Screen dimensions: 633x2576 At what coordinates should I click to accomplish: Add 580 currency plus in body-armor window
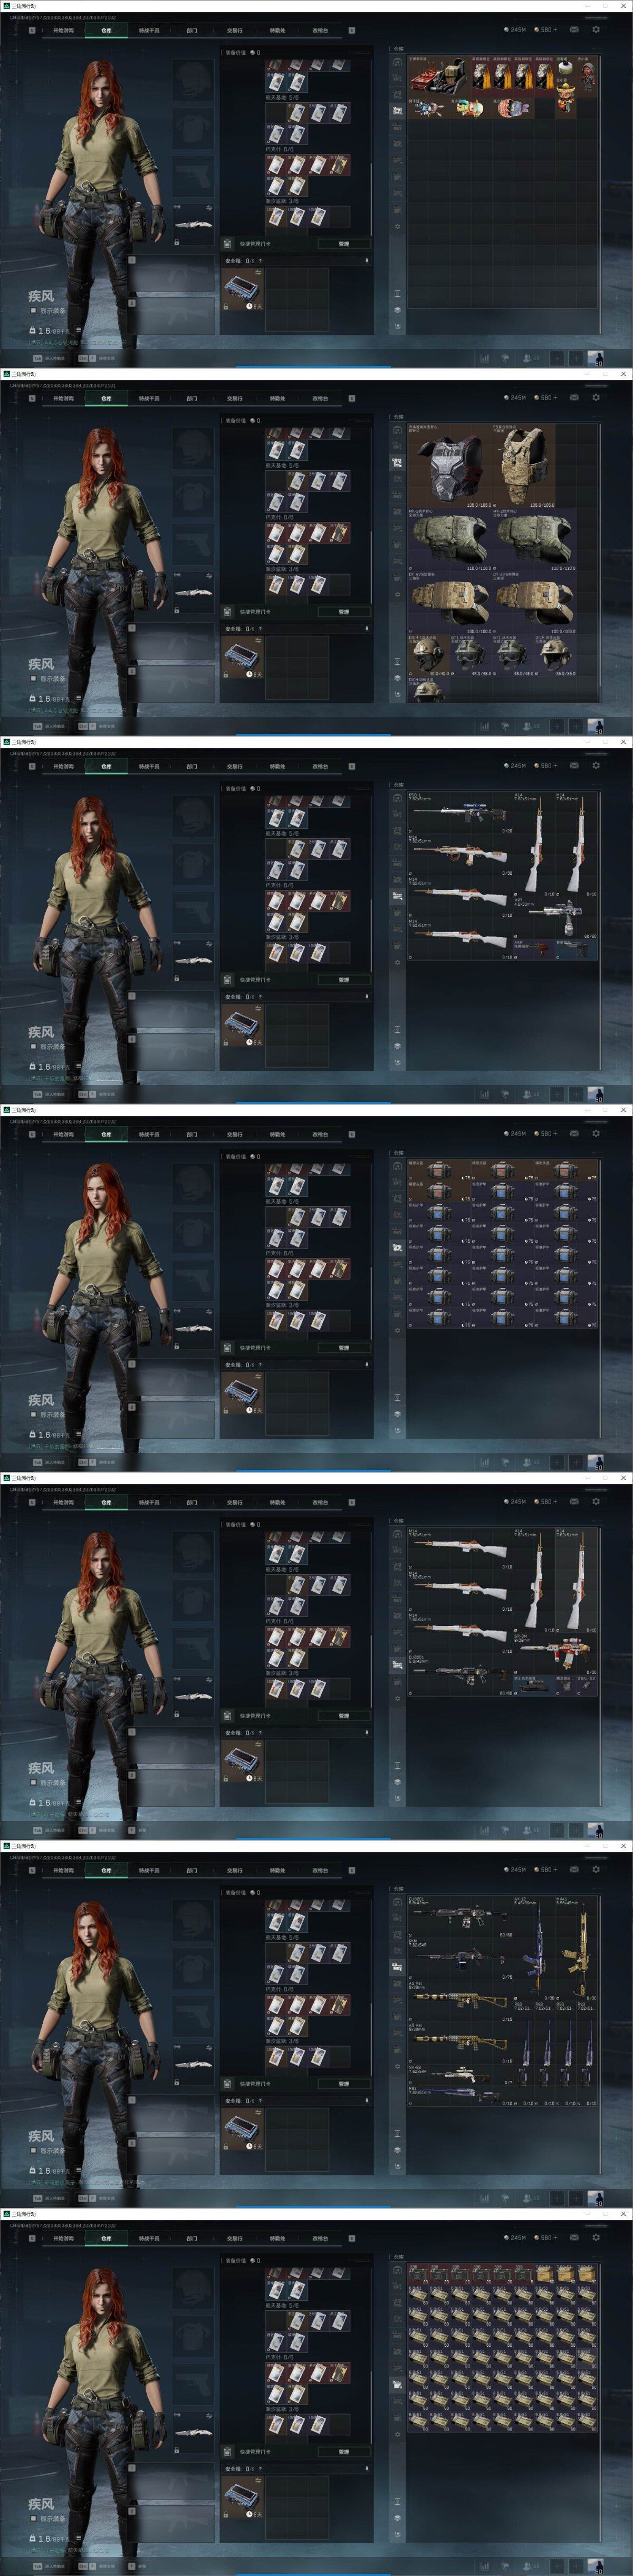[x=555, y=397]
